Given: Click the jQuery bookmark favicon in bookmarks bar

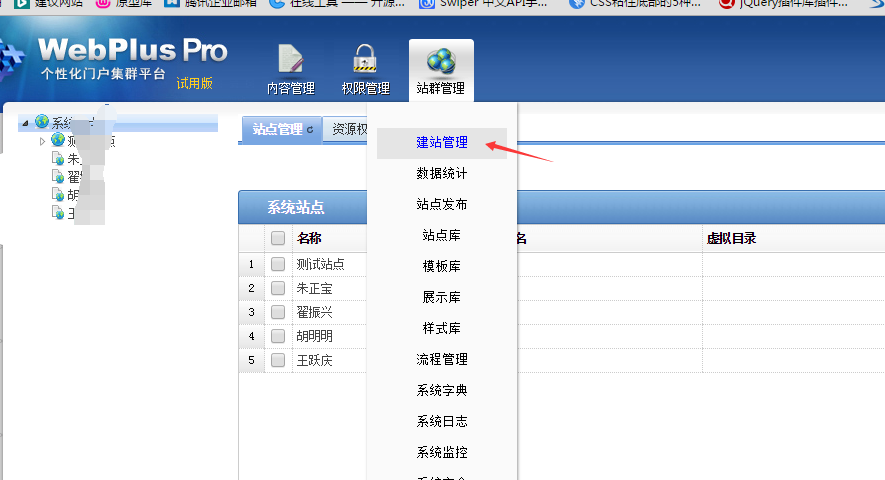Looking at the screenshot, I should coord(726,3).
